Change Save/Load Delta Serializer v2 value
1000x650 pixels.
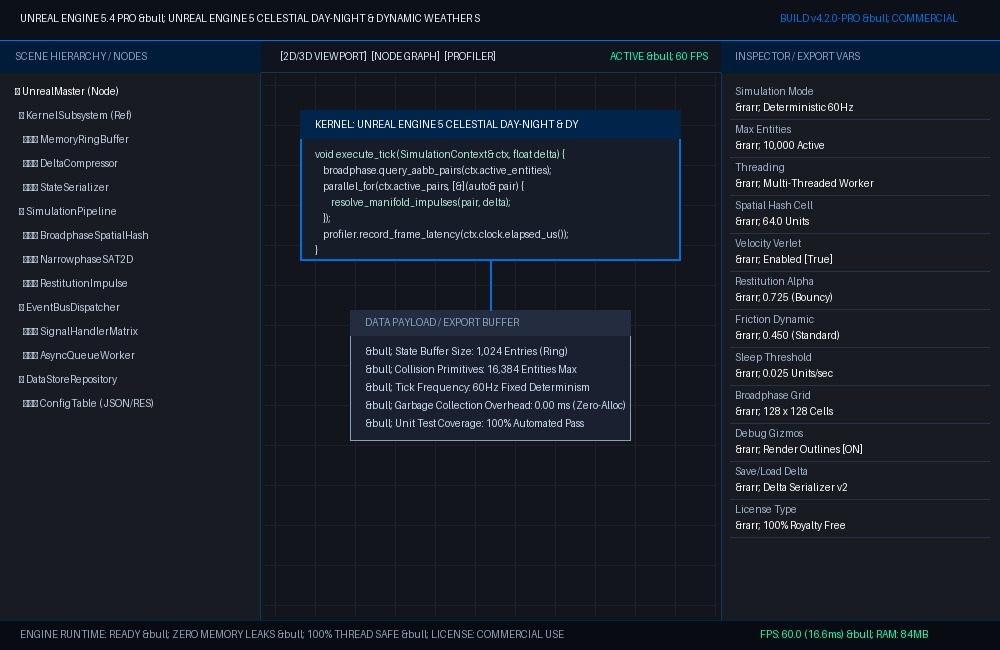tap(791, 487)
